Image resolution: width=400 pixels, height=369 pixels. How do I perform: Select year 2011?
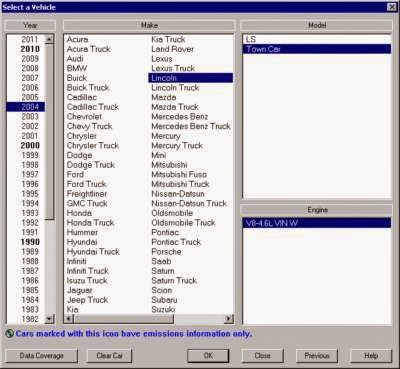30,39
